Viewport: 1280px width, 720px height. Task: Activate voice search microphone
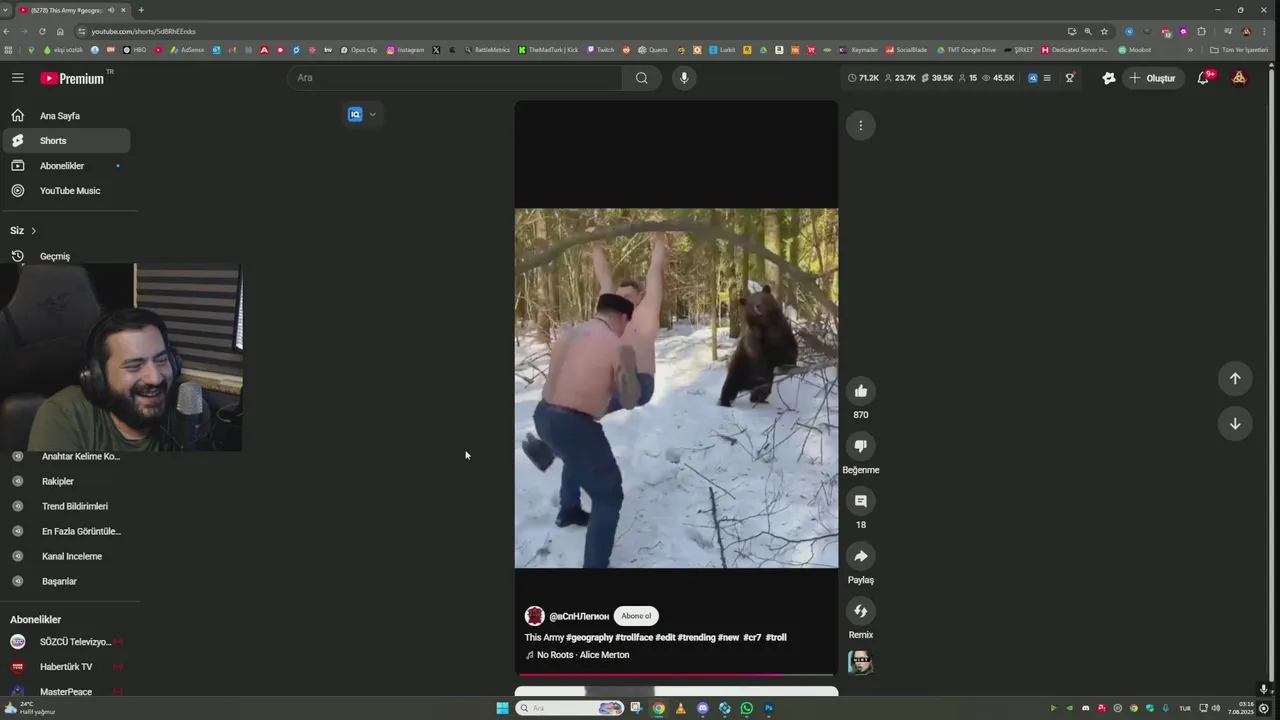click(684, 78)
